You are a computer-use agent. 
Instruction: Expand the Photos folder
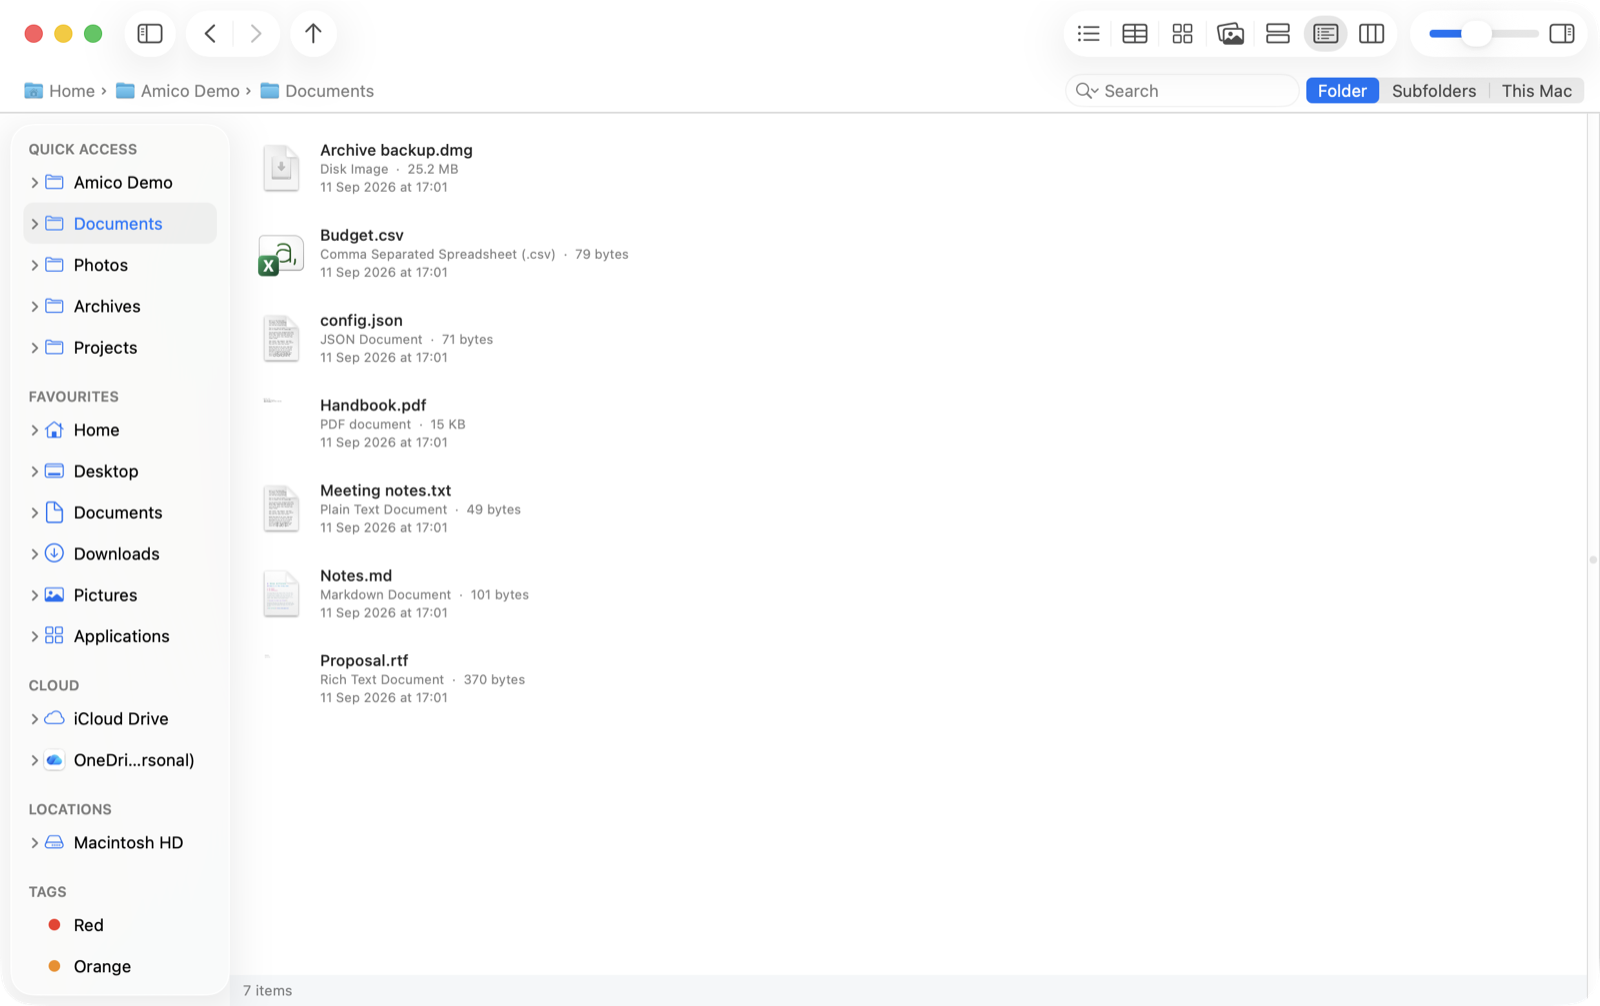(34, 265)
